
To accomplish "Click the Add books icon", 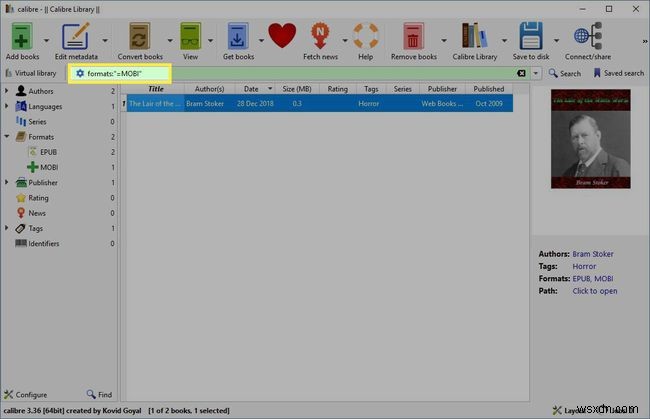I will [x=22, y=36].
